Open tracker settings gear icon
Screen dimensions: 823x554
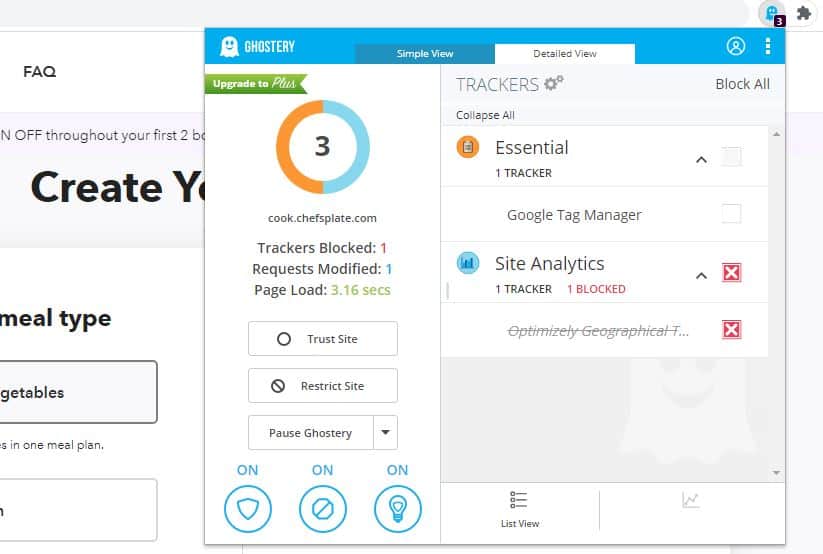(x=553, y=83)
